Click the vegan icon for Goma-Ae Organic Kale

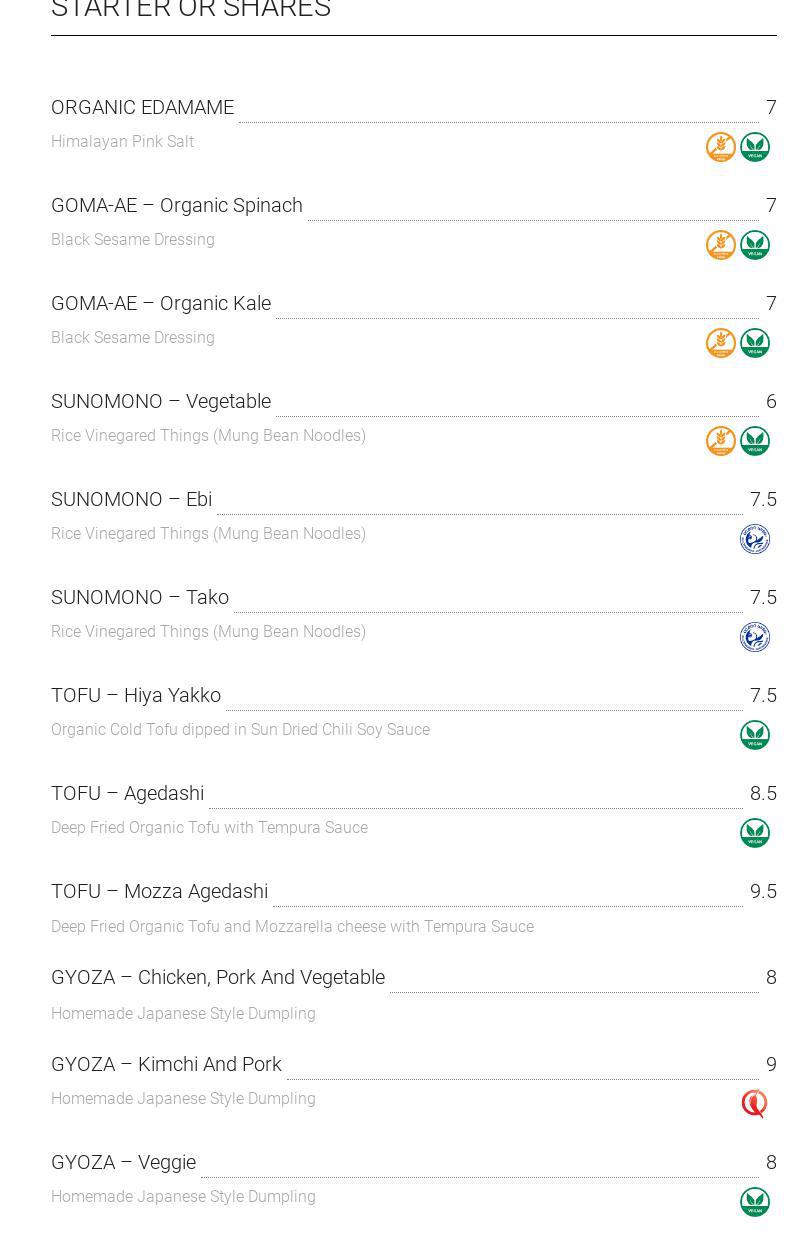click(755, 343)
